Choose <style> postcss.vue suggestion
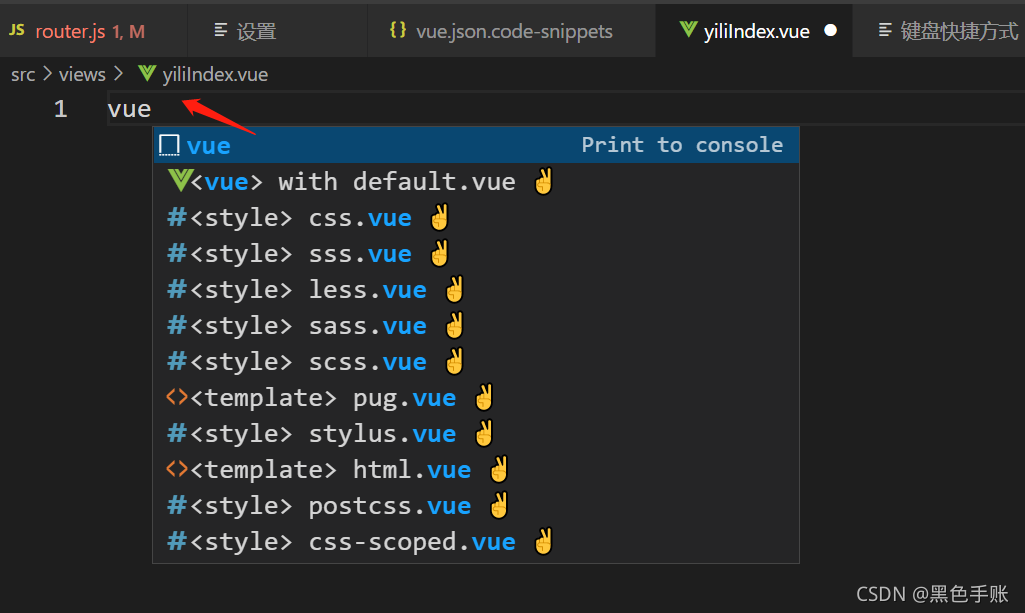This screenshot has height=613, width=1025. pyautogui.click(x=476, y=505)
